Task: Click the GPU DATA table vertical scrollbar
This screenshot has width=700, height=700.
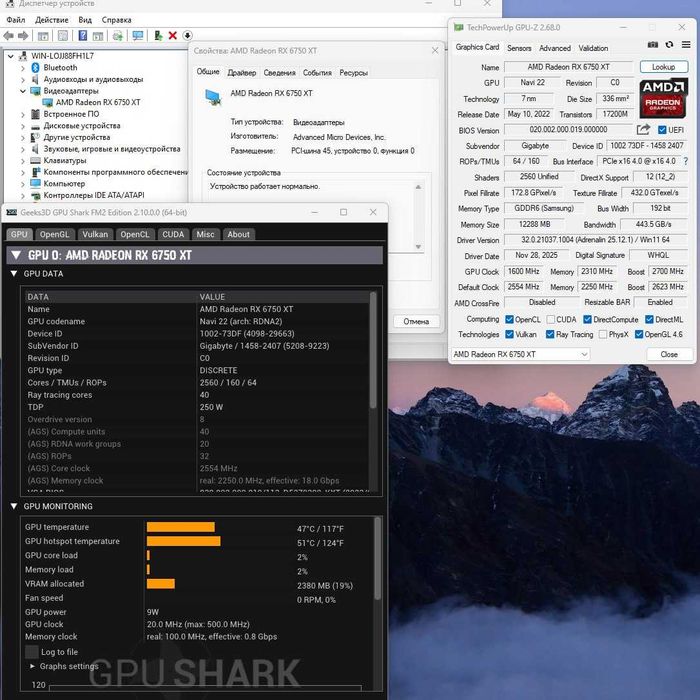Action: [373, 350]
